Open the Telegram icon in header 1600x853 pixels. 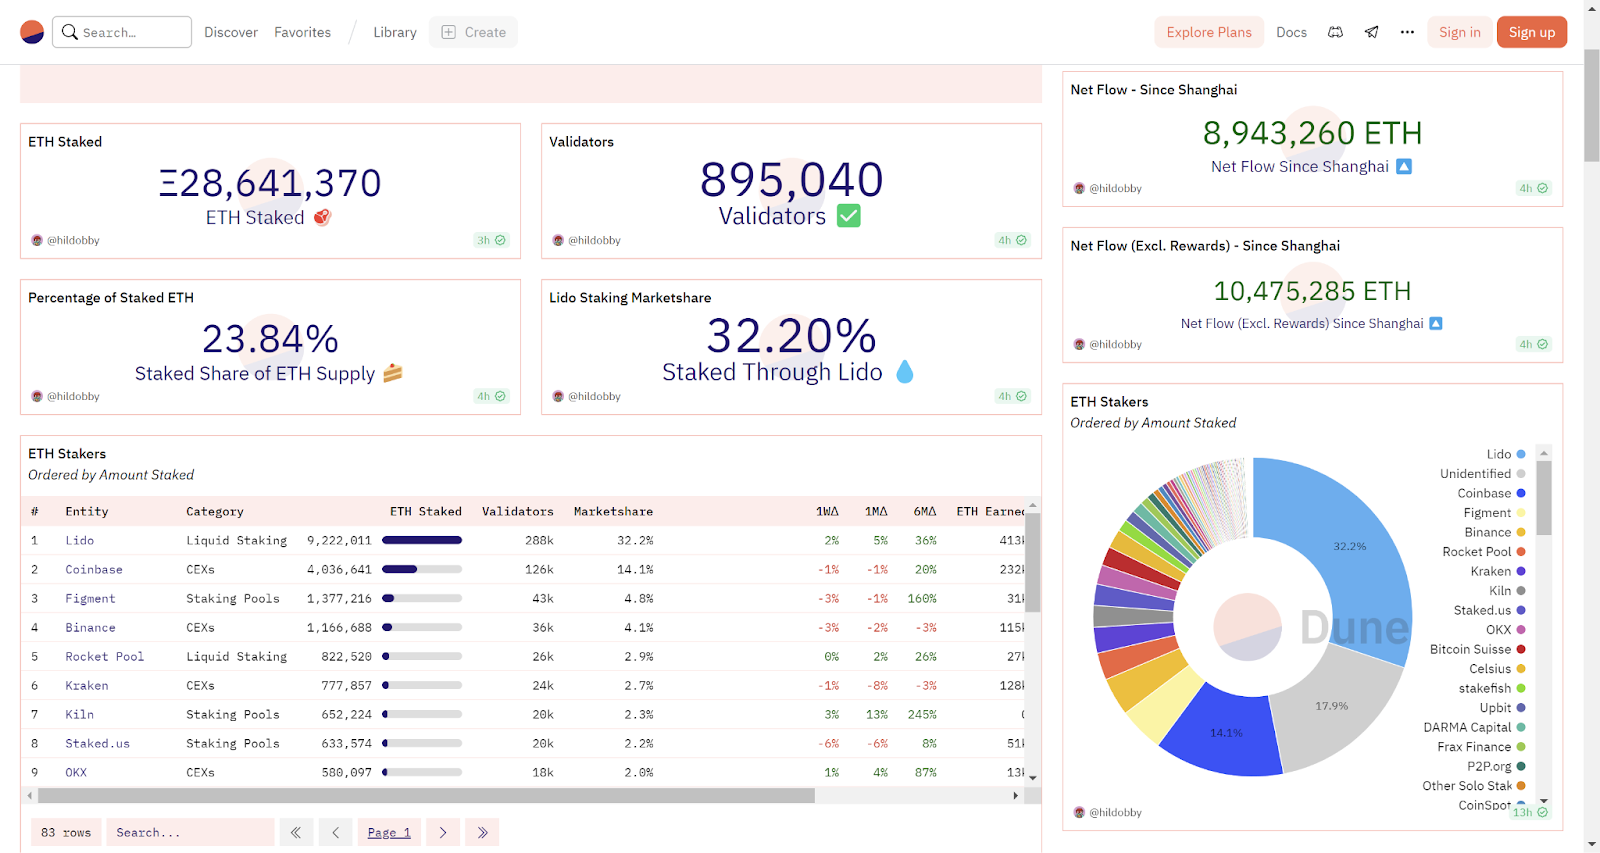(x=1371, y=32)
